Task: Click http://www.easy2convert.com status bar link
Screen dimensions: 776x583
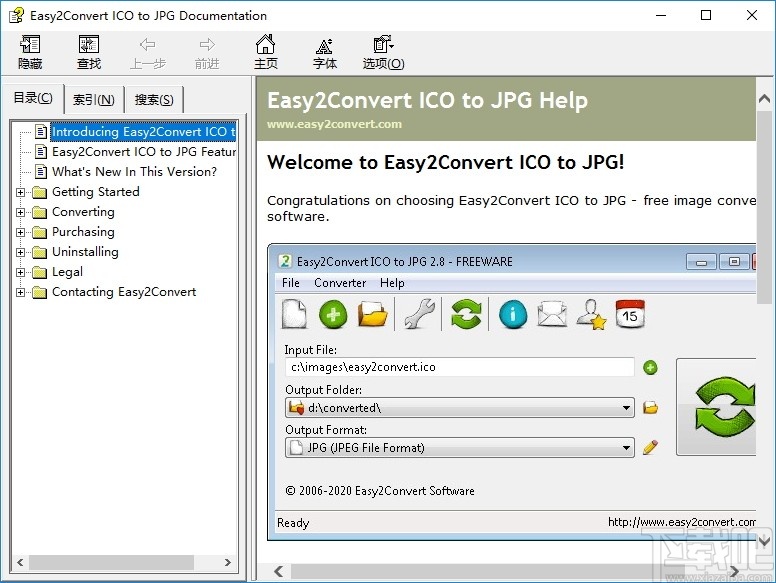Action: pyautogui.click(x=681, y=522)
